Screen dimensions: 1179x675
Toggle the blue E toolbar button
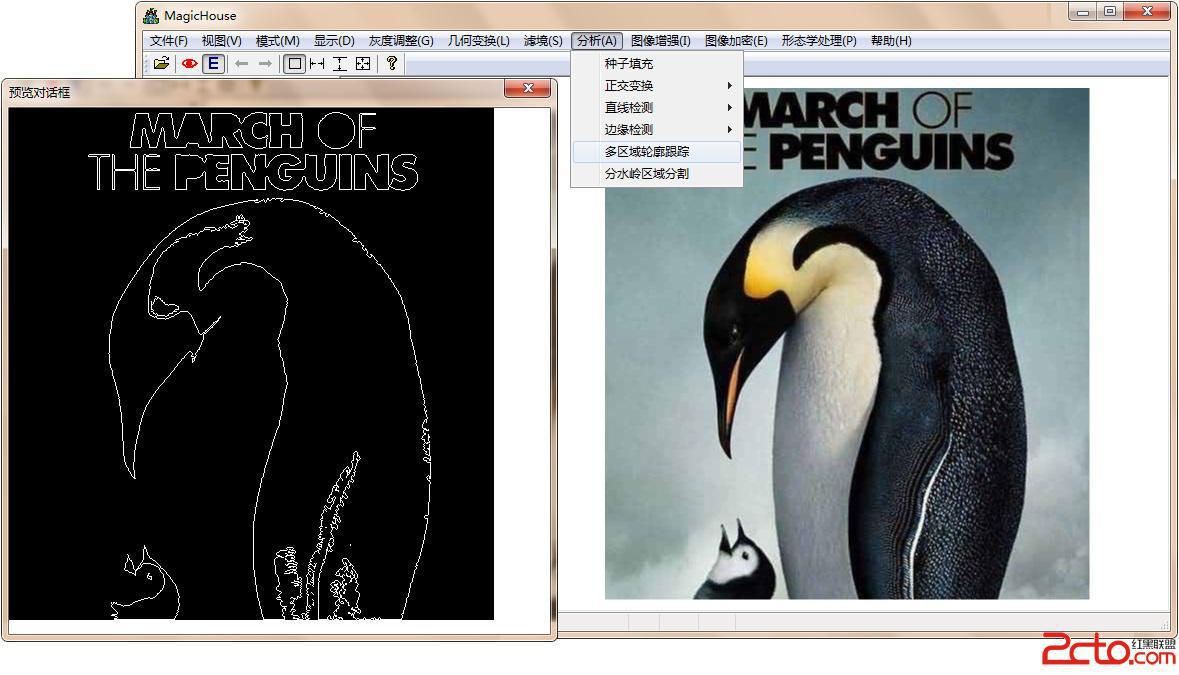(x=214, y=64)
